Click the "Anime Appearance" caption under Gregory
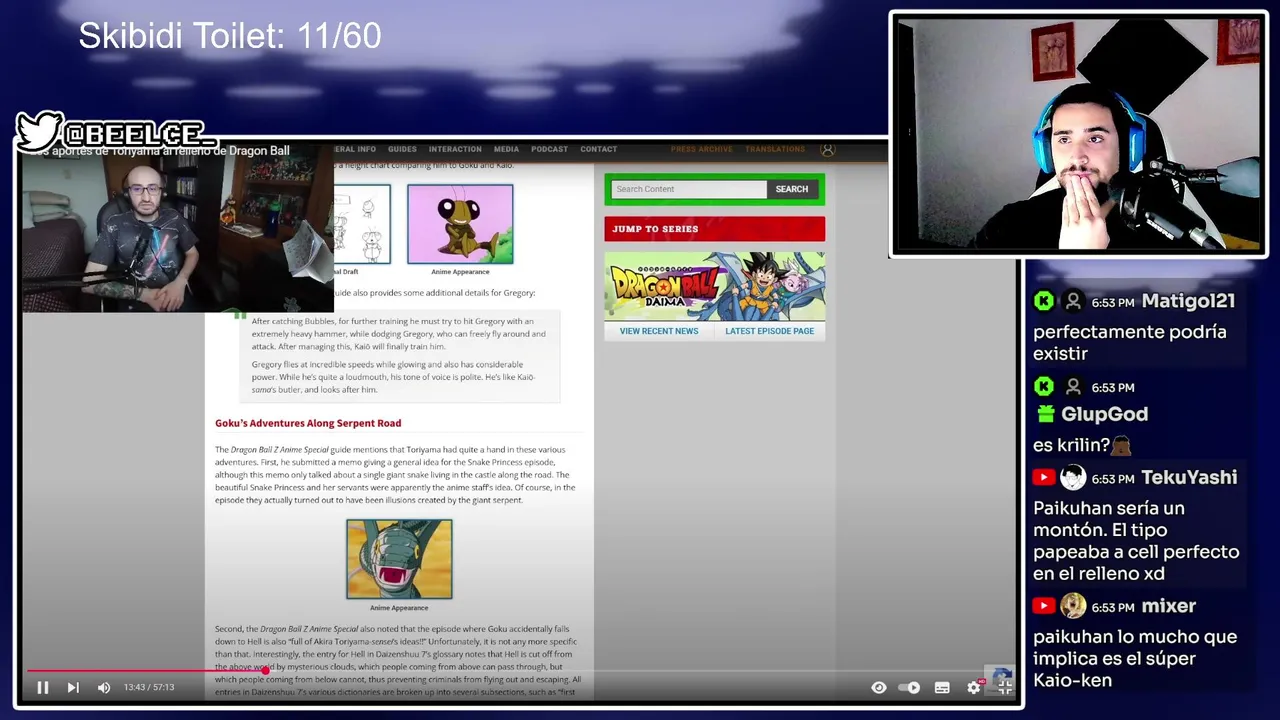The image size is (1280, 720). [x=460, y=272]
